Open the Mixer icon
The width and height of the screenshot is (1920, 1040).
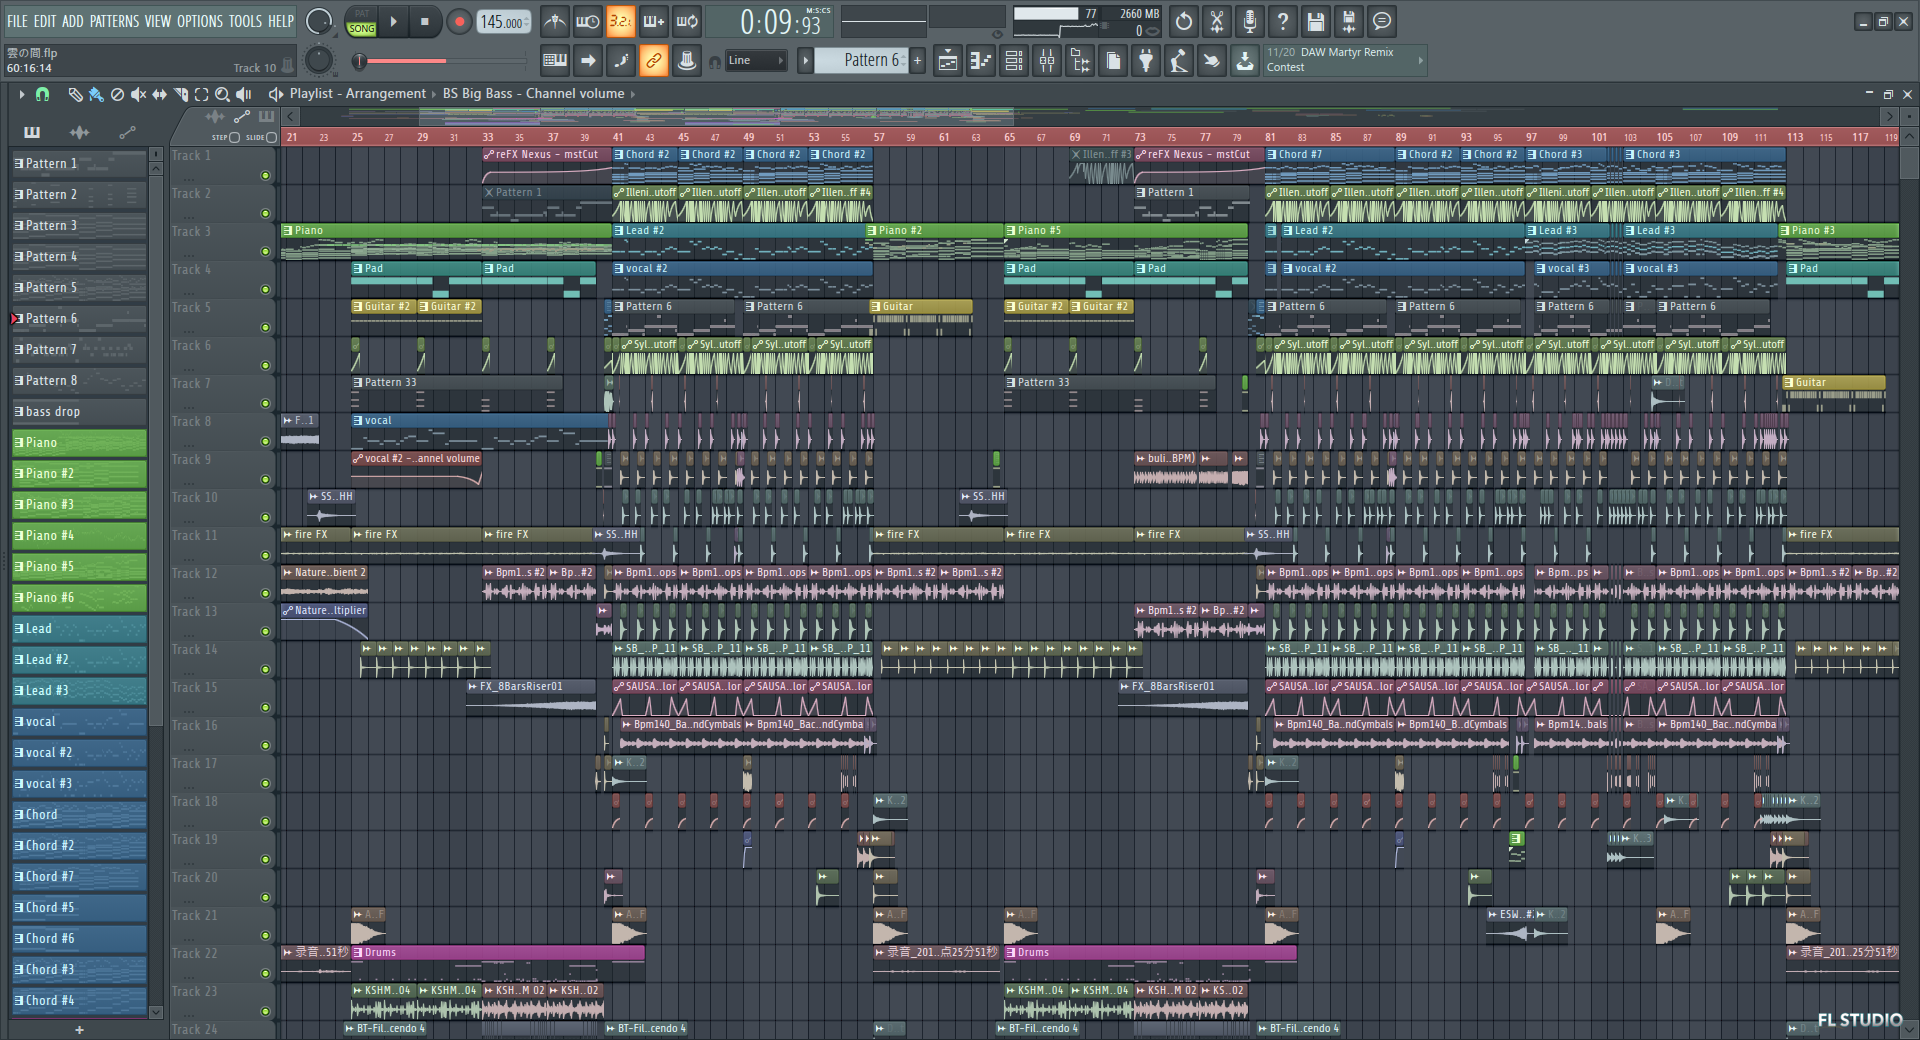coord(1047,61)
